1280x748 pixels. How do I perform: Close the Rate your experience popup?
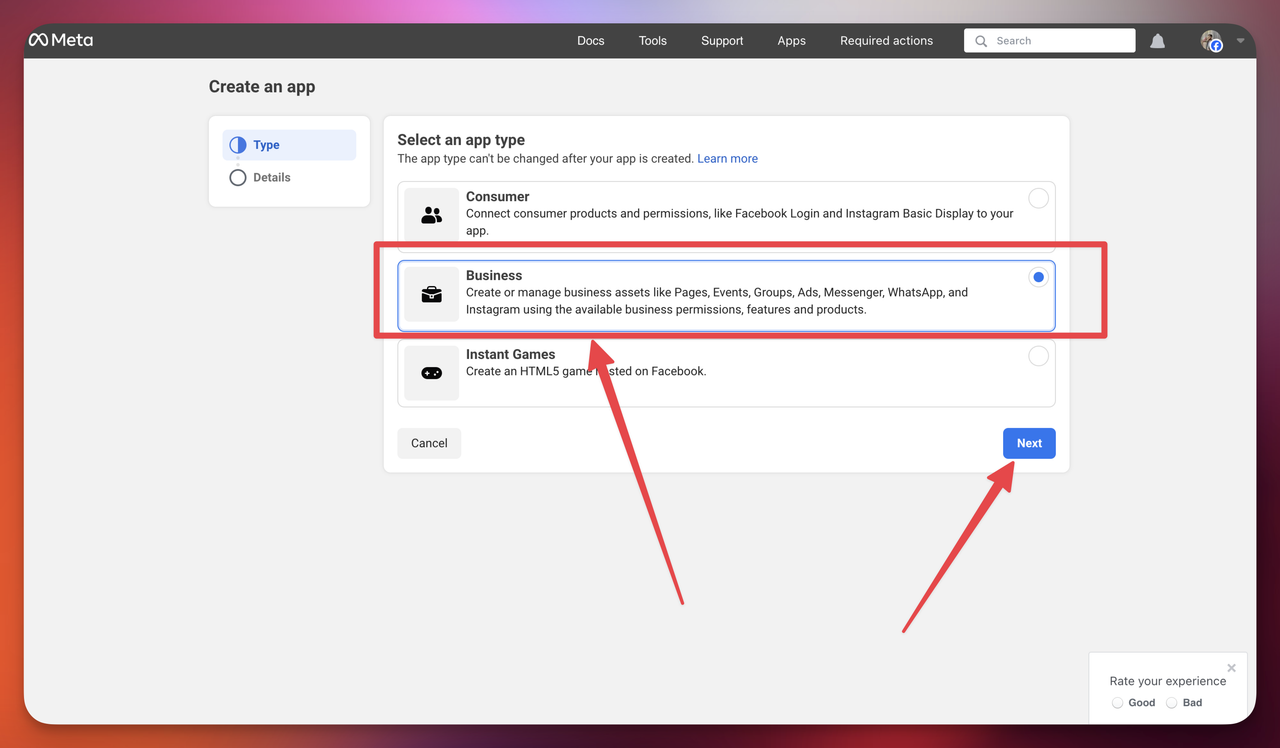pyautogui.click(x=1231, y=668)
